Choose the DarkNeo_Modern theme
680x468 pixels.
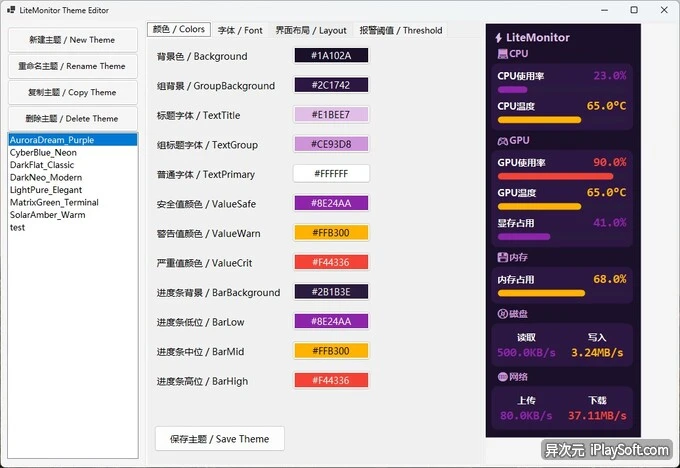pyautogui.click(x=73, y=177)
